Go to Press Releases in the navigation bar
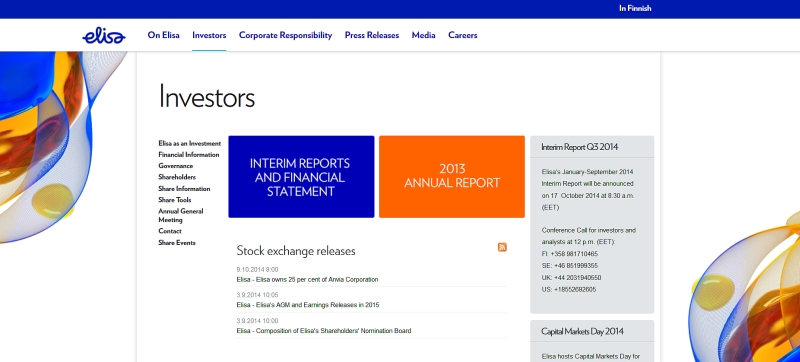 click(372, 35)
